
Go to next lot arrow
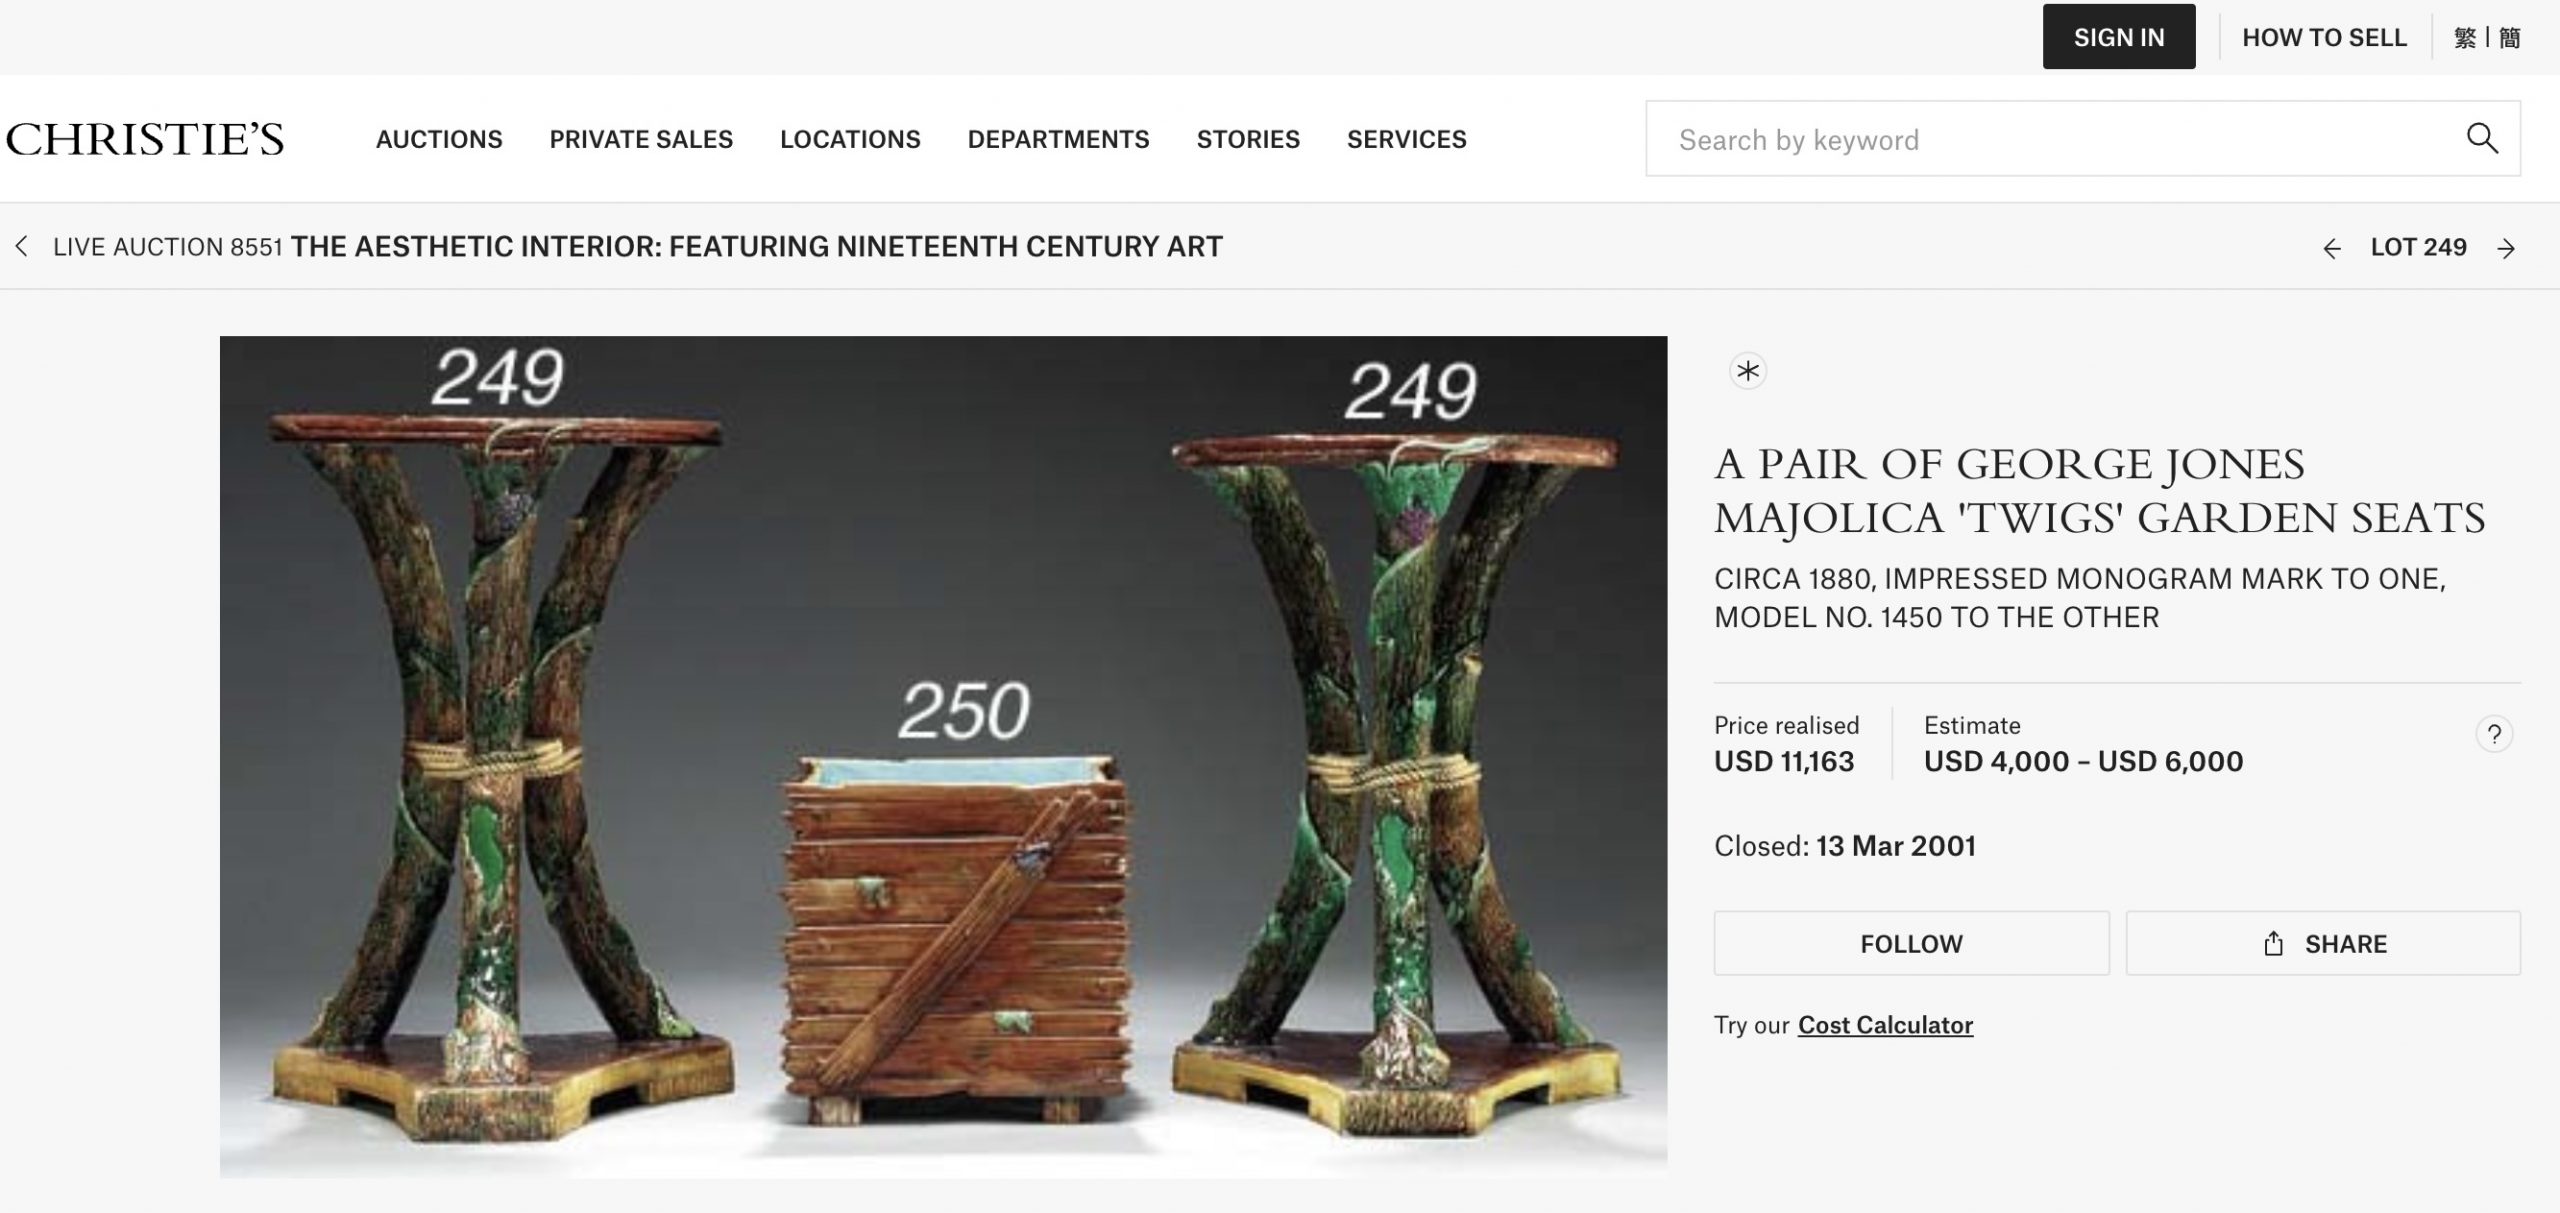click(x=2506, y=248)
